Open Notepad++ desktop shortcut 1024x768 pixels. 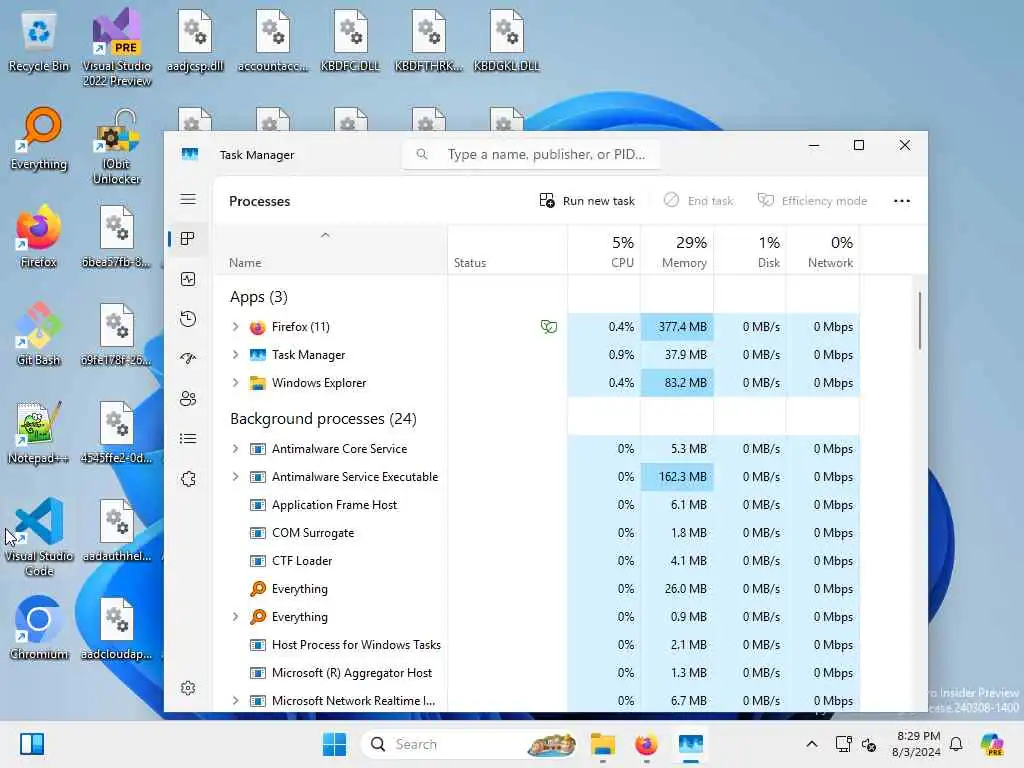[39, 433]
